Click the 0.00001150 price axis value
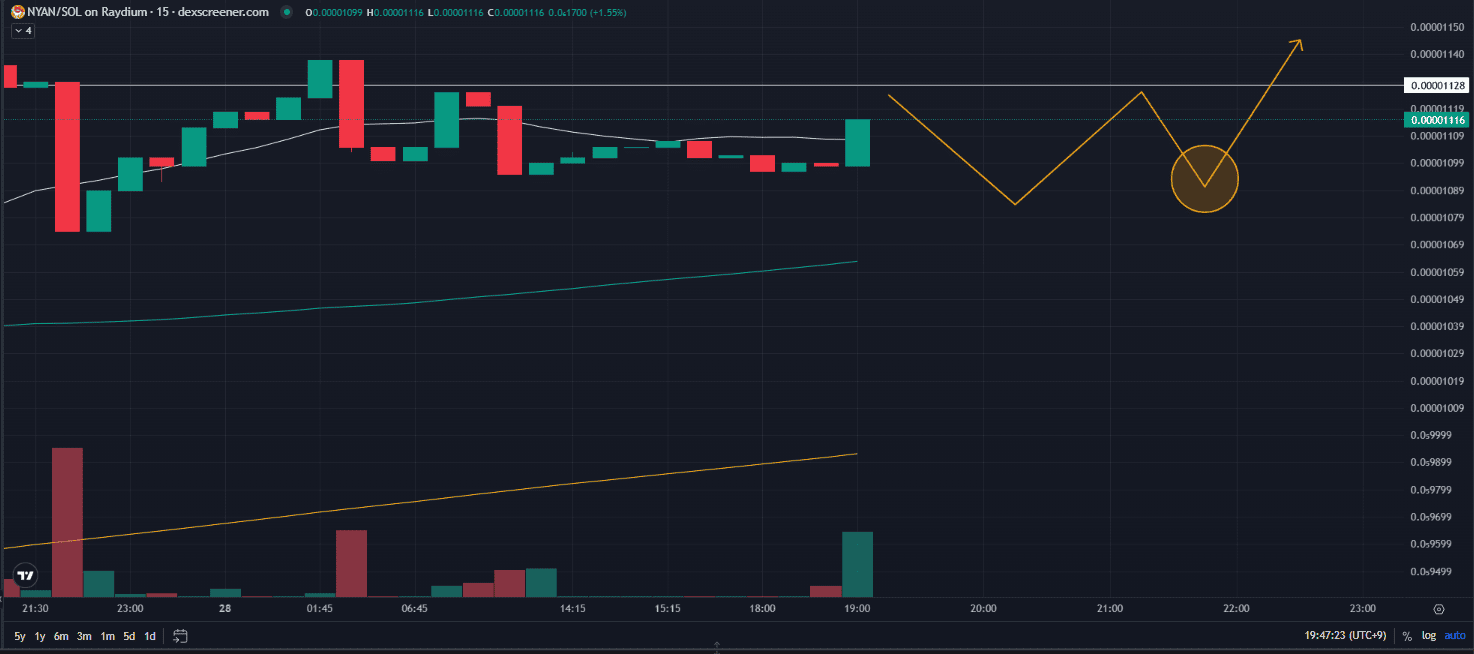Screen dimensions: 1474x654 click(x=1437, y=27)
